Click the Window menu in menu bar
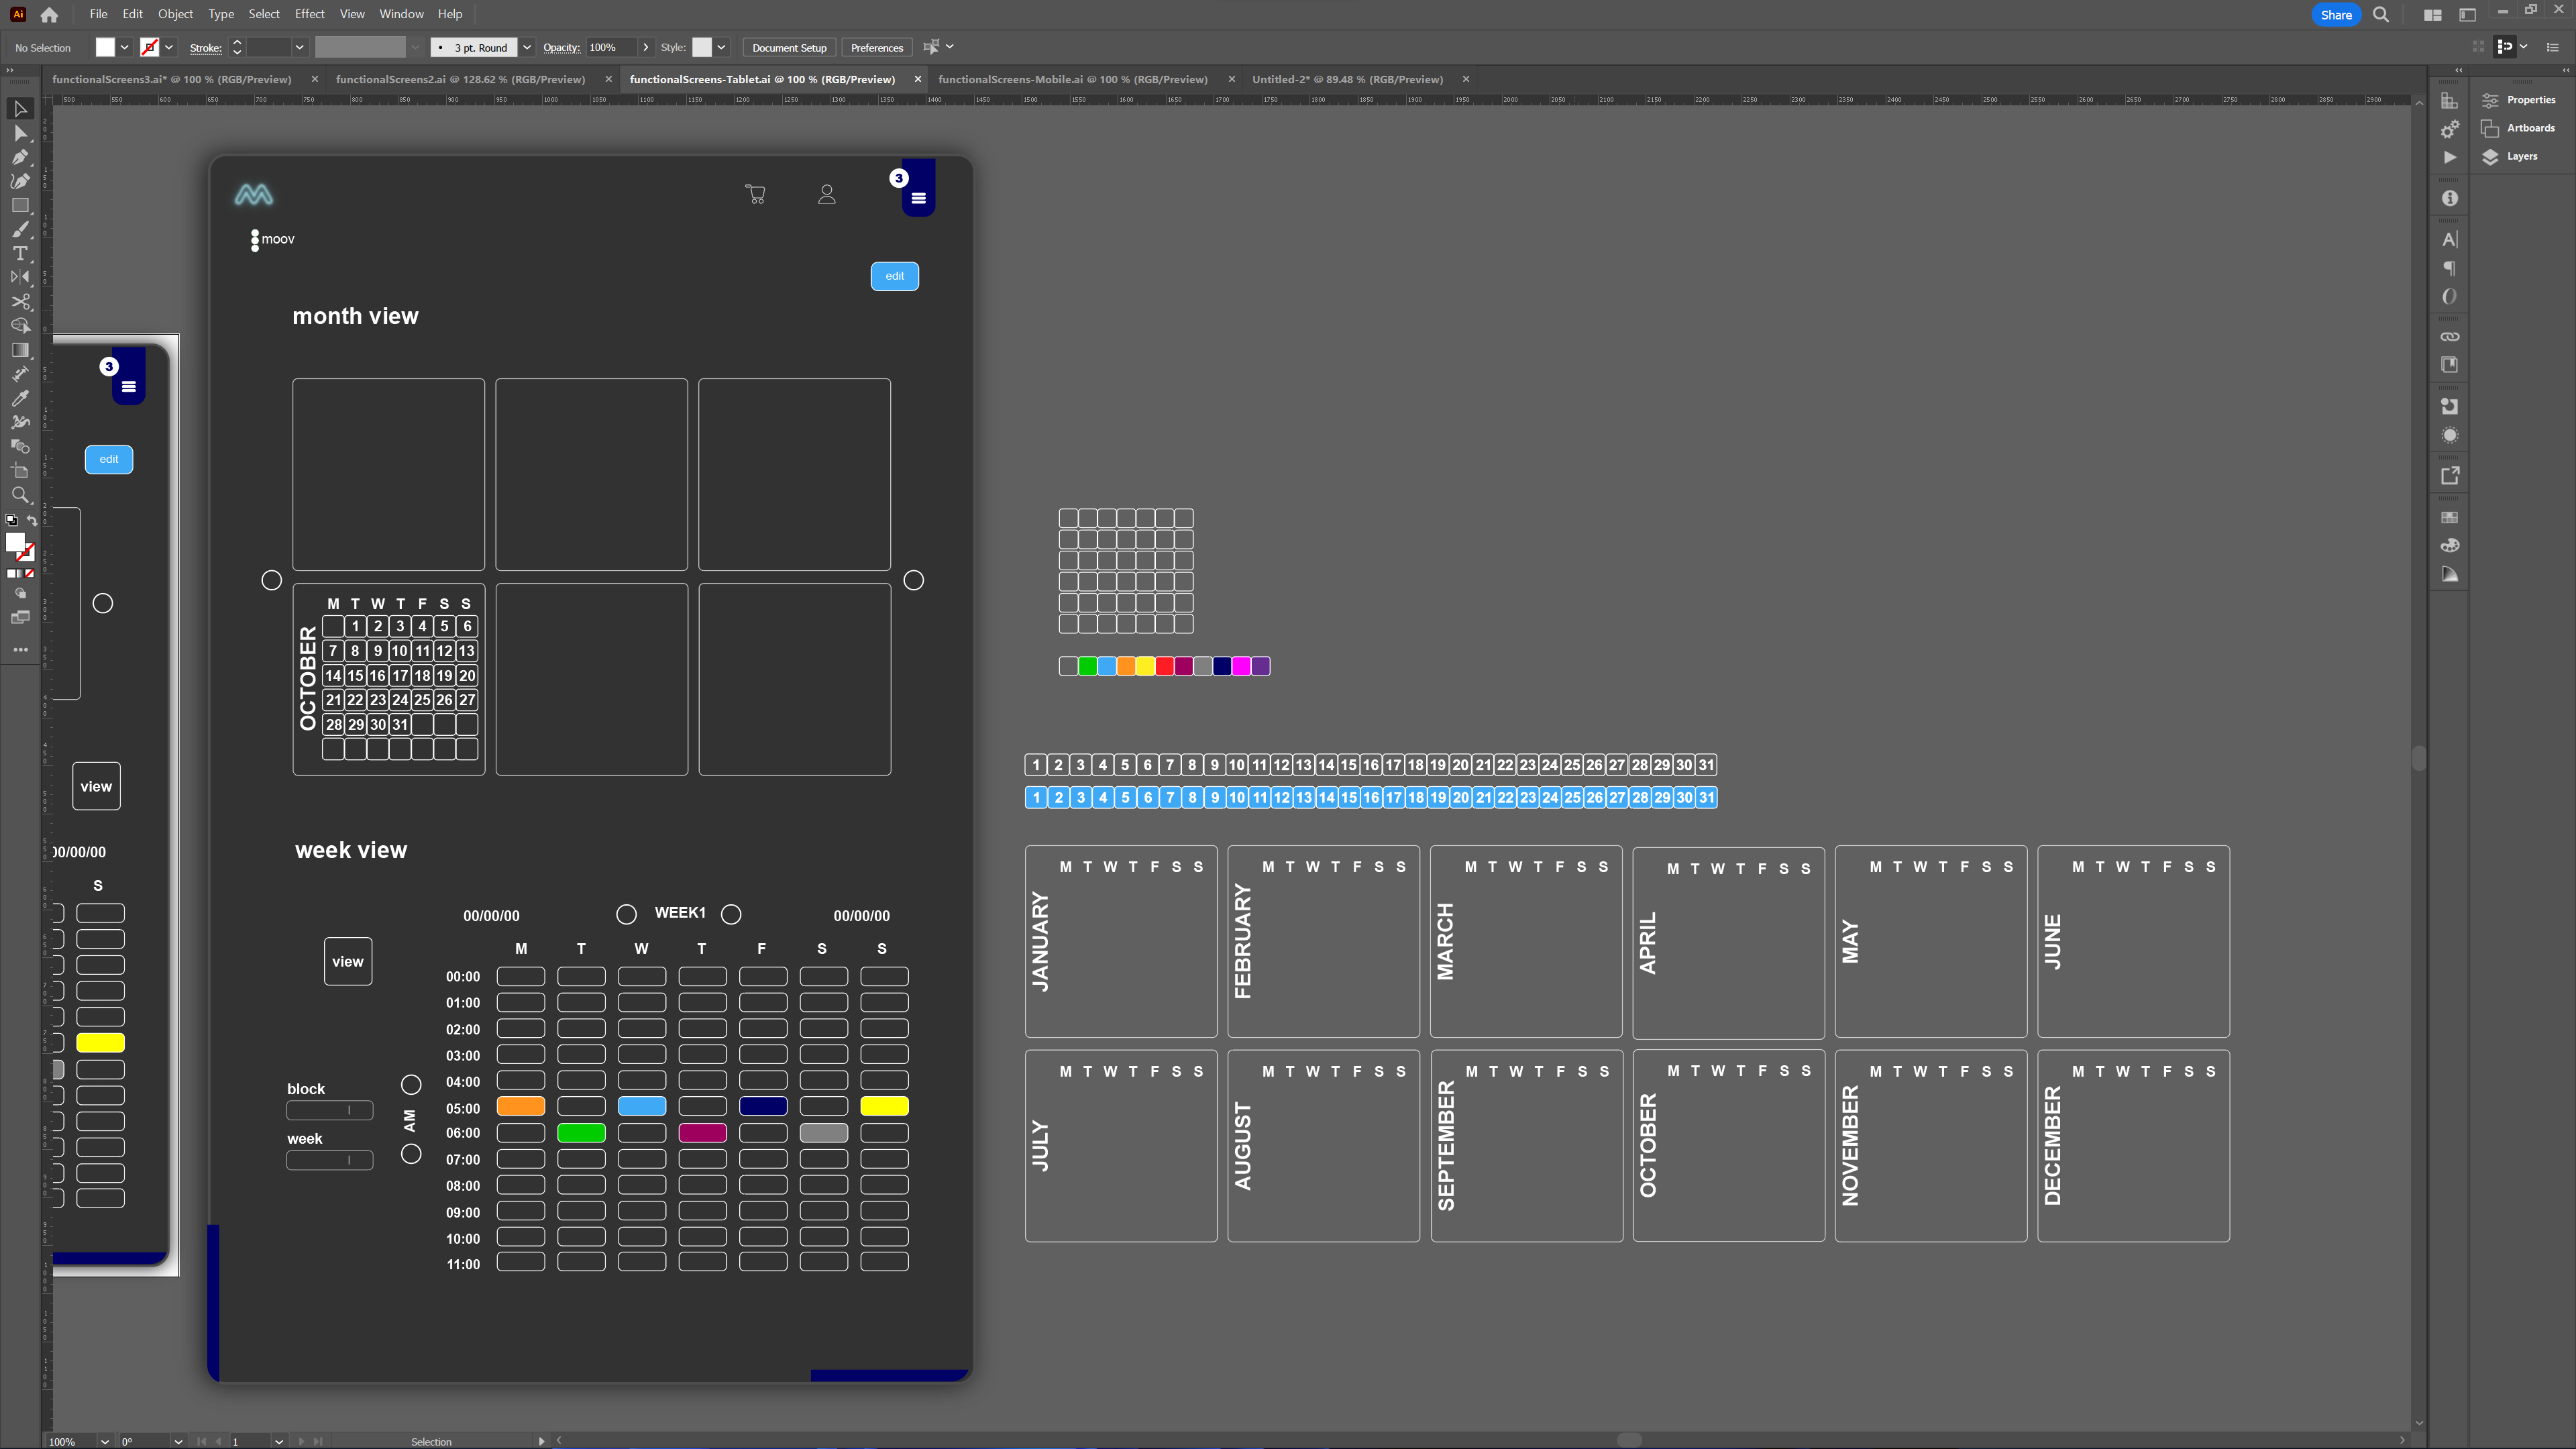The height and width of the screenshot is (1449, 2576). click(x=402, y=14)
